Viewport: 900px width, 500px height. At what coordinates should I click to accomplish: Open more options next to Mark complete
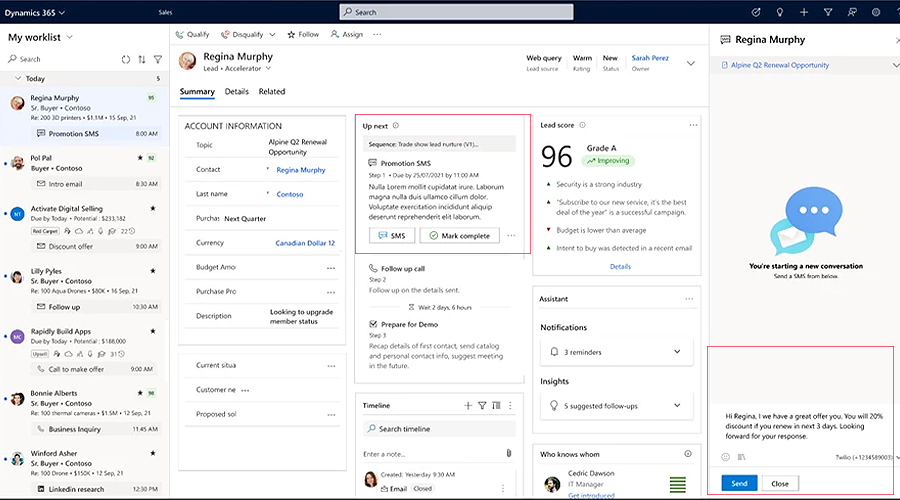click(511, 235)
